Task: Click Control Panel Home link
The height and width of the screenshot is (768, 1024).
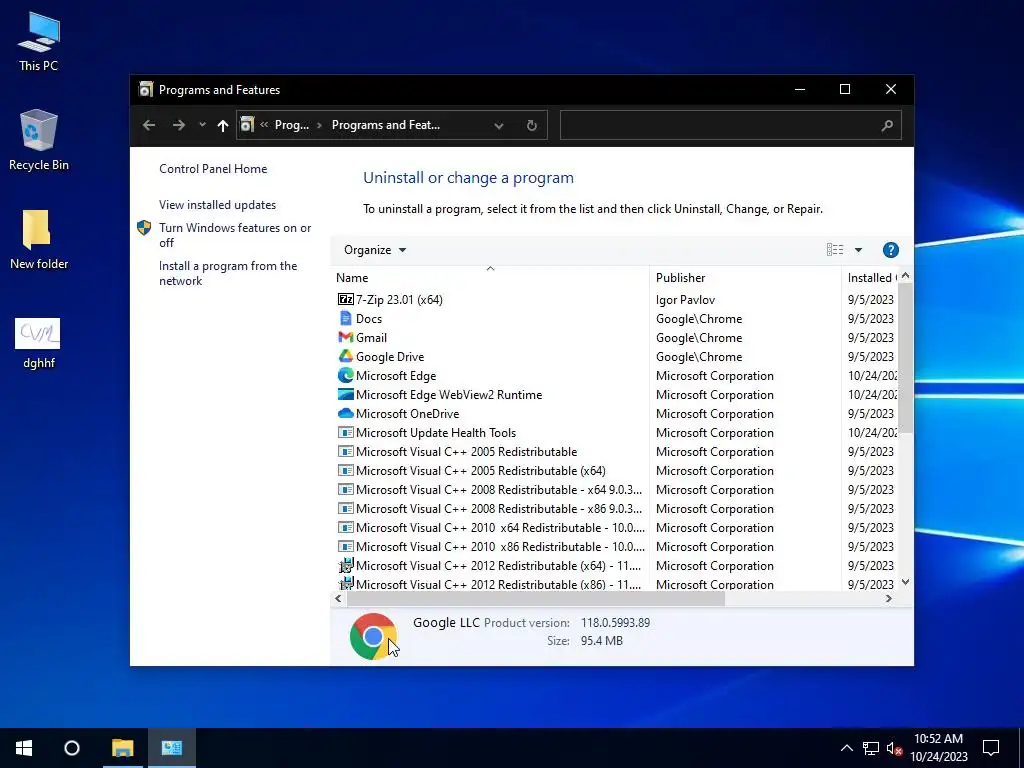Action: 213,168
